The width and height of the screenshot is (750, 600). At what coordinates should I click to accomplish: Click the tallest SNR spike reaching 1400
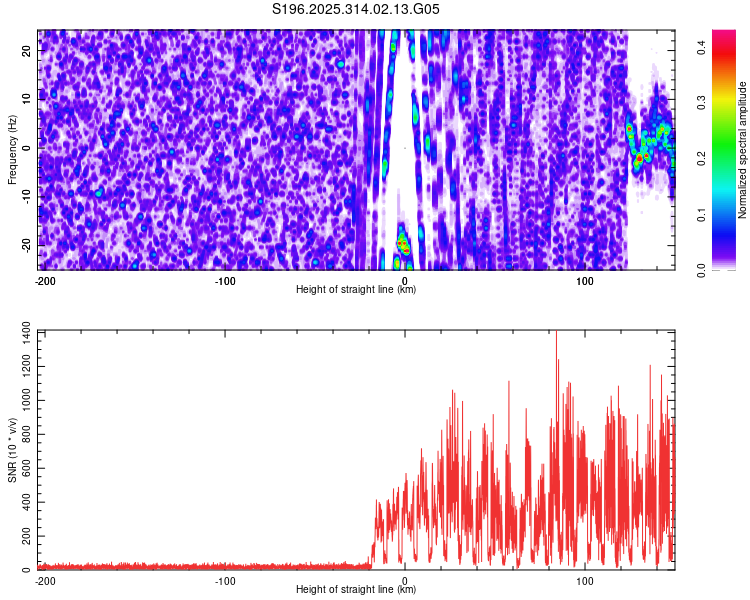pos(556,334)
